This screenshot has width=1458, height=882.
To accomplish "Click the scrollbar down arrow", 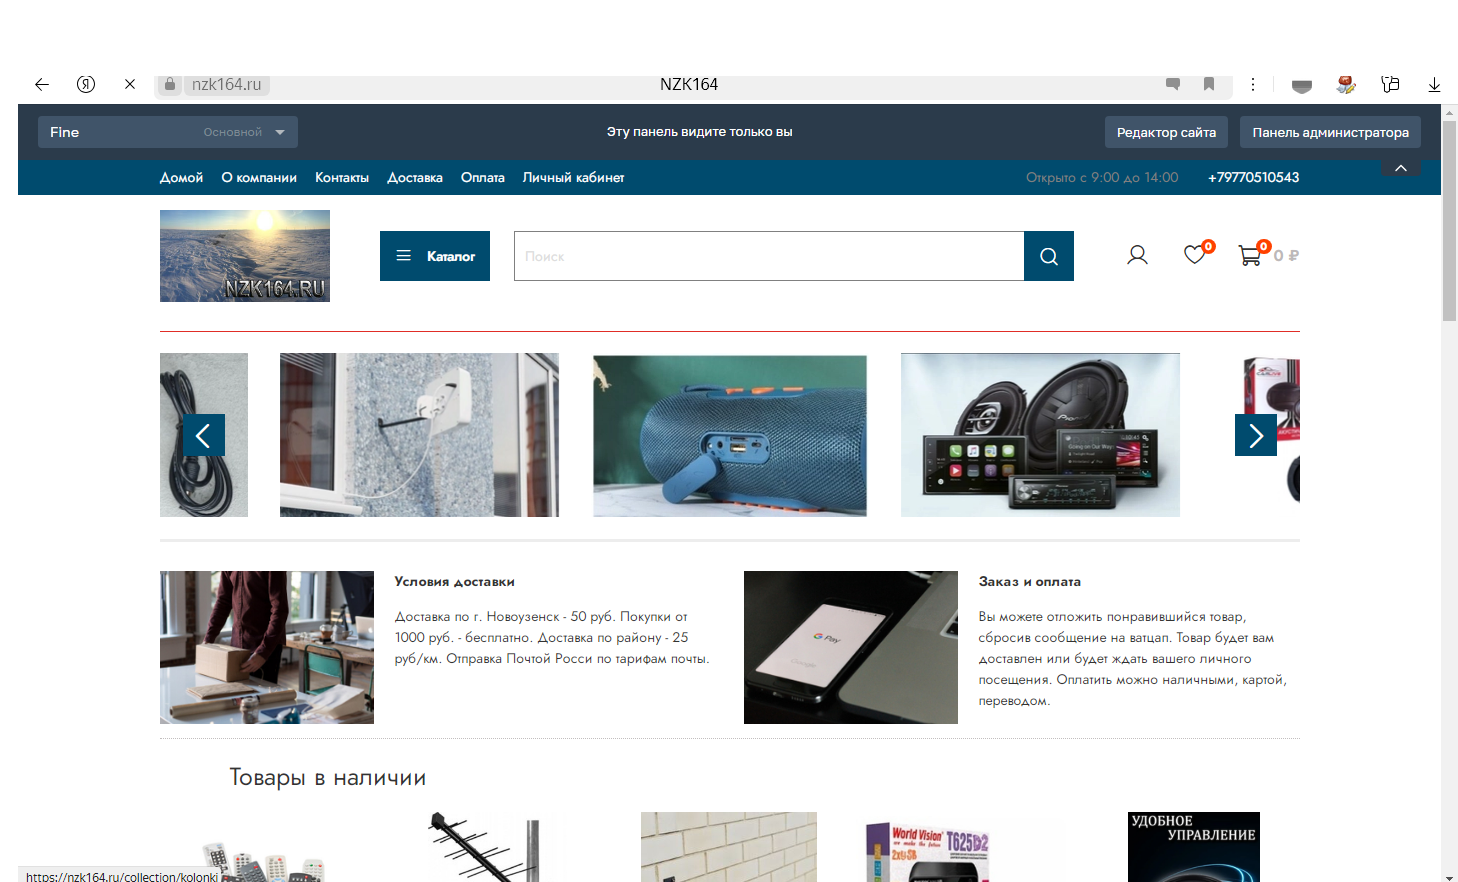I will [x=1449, y=877].
